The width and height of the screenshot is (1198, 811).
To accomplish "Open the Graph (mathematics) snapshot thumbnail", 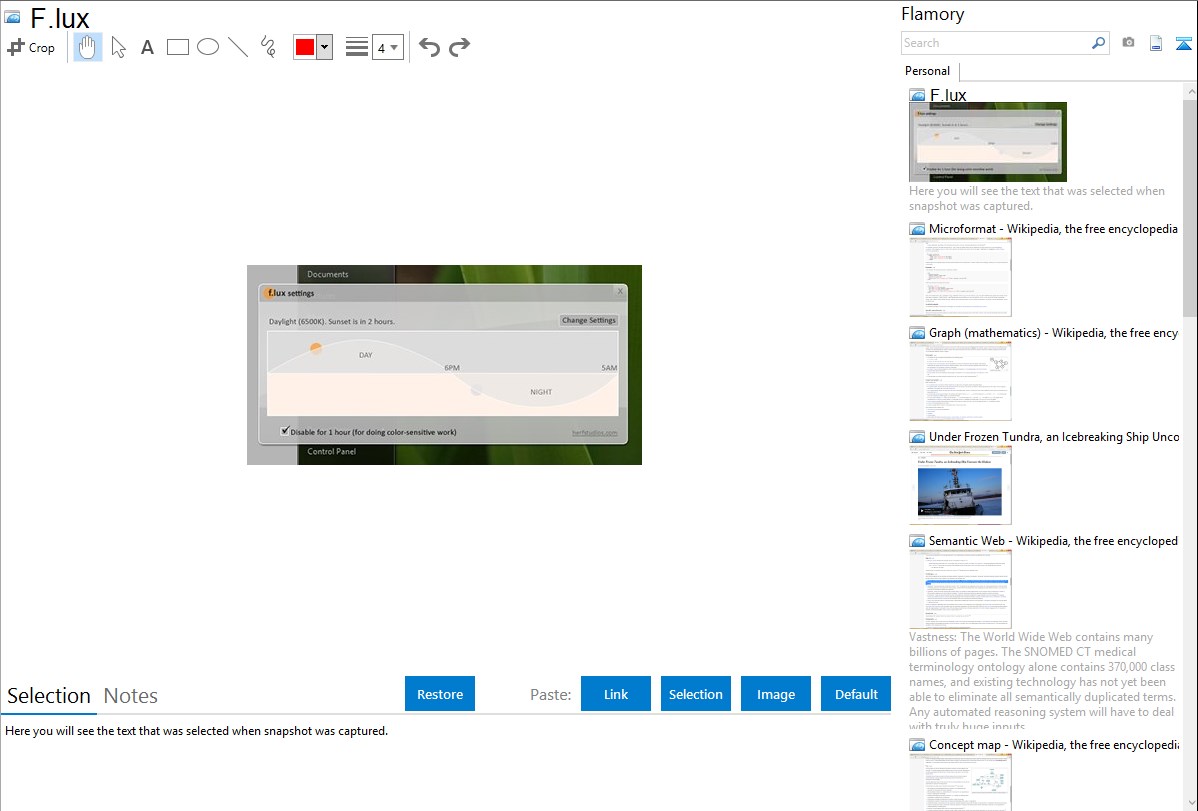I will 960,381.
